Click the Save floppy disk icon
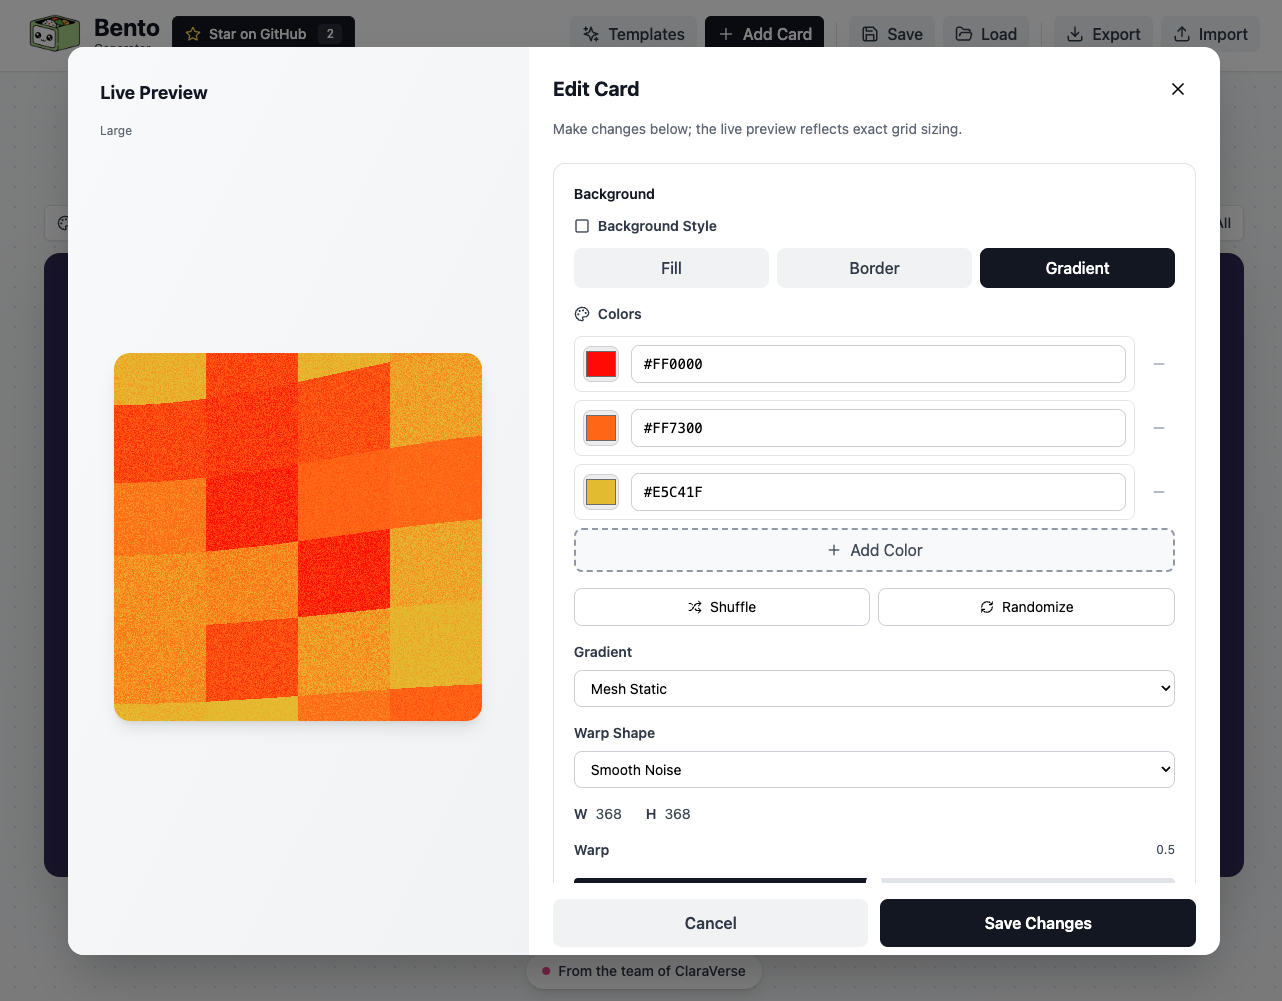The image size is (1282, 1001). click(868, 33)
